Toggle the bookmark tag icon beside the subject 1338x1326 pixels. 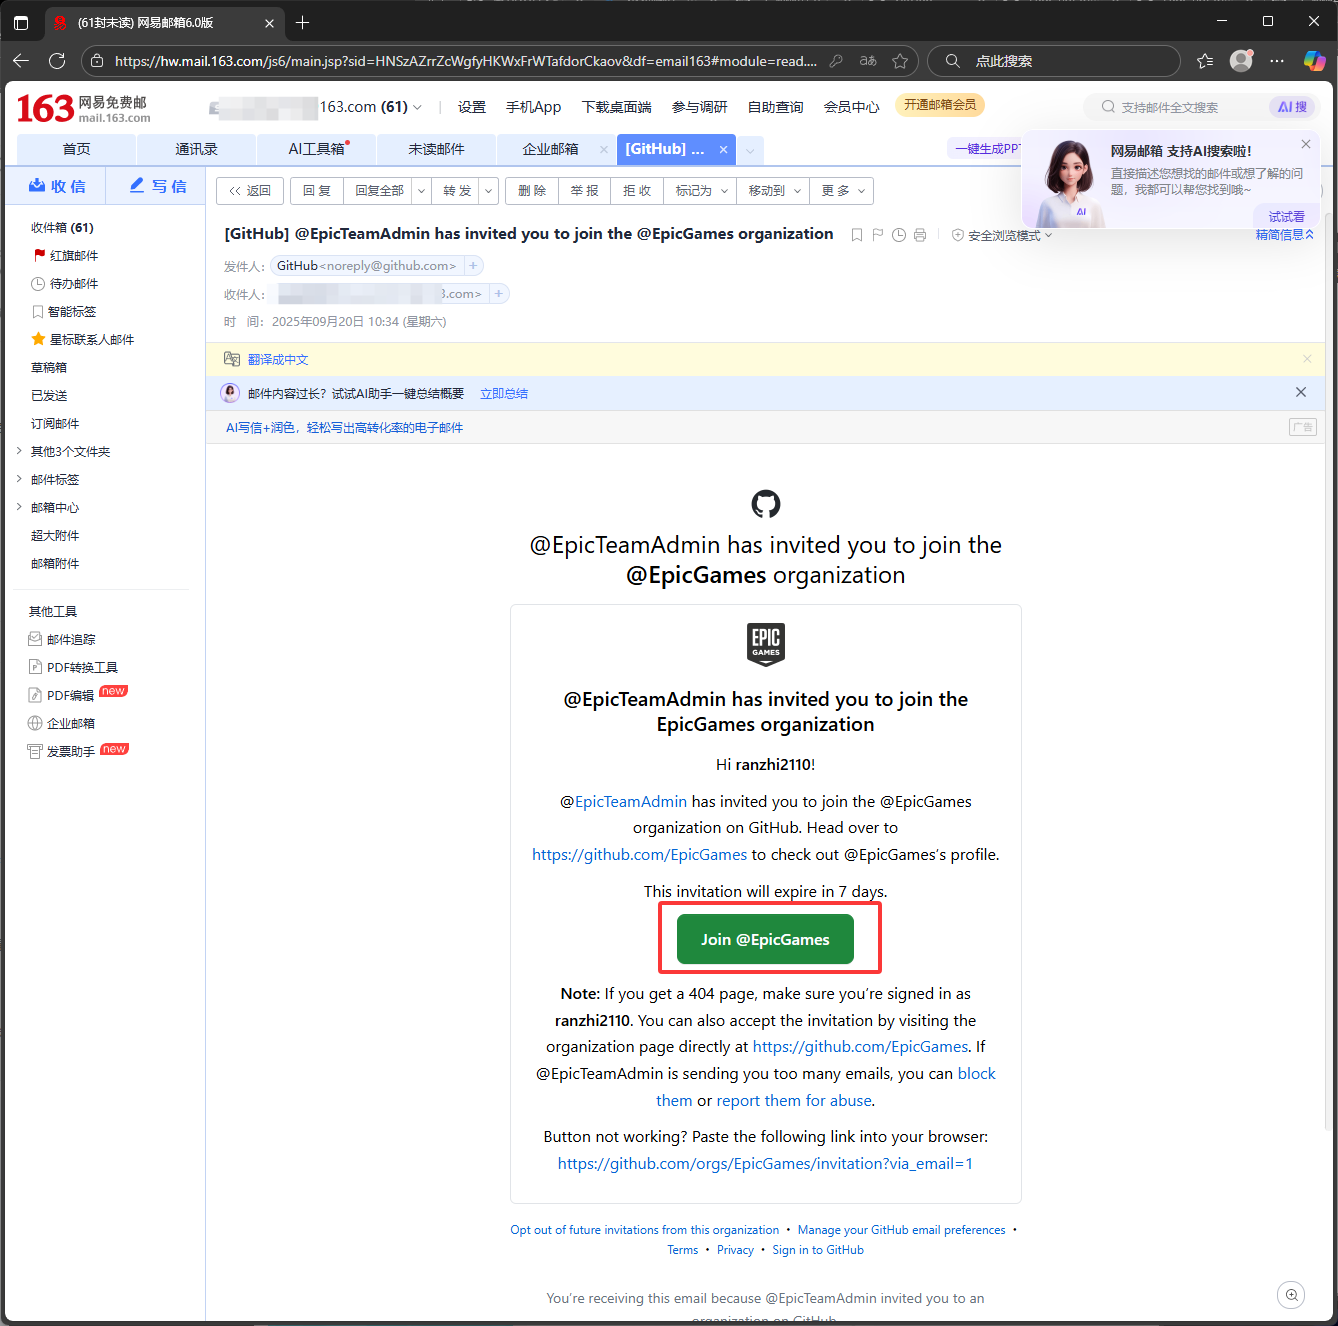click(856, 235)
